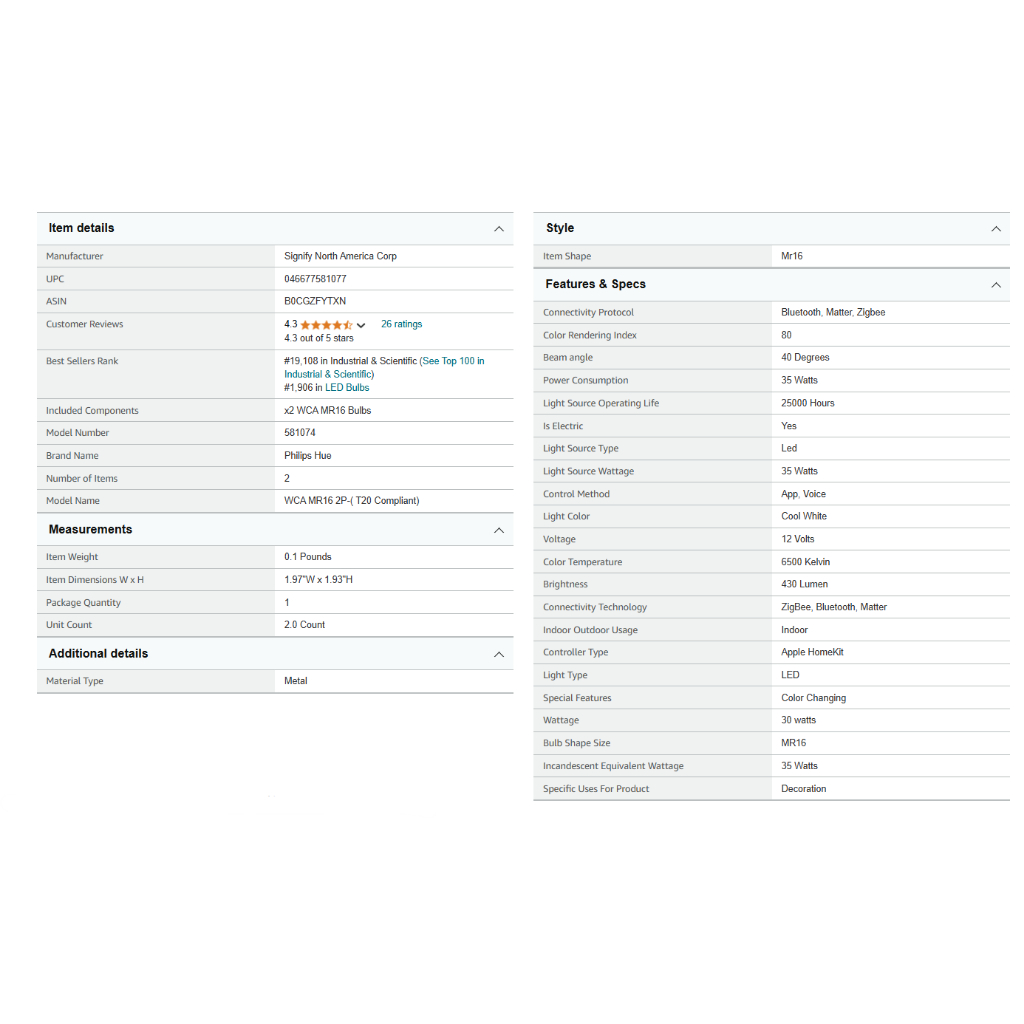Screen dimensions: 1024x1024
Task: Click the model number 581074
Action: pyautogui.click(x=300, y=433)
